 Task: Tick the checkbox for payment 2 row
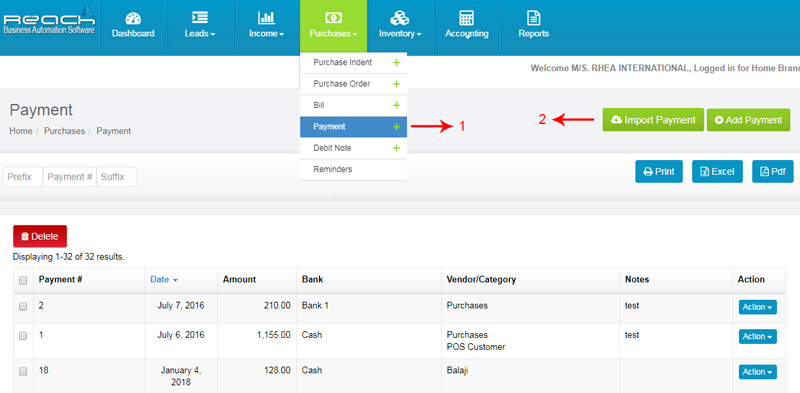pos(23,306)
